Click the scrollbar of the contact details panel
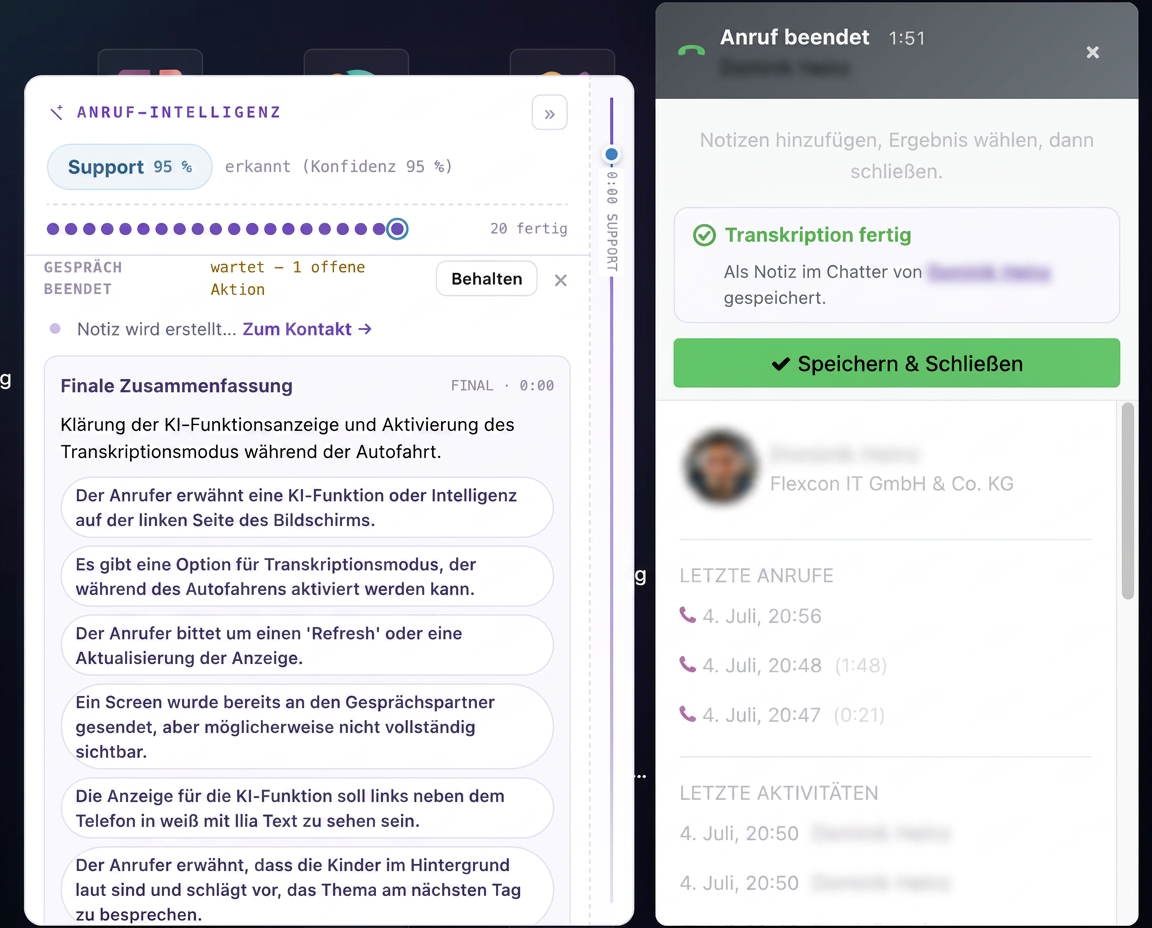1152x928 pixels. click(1128, 501)
